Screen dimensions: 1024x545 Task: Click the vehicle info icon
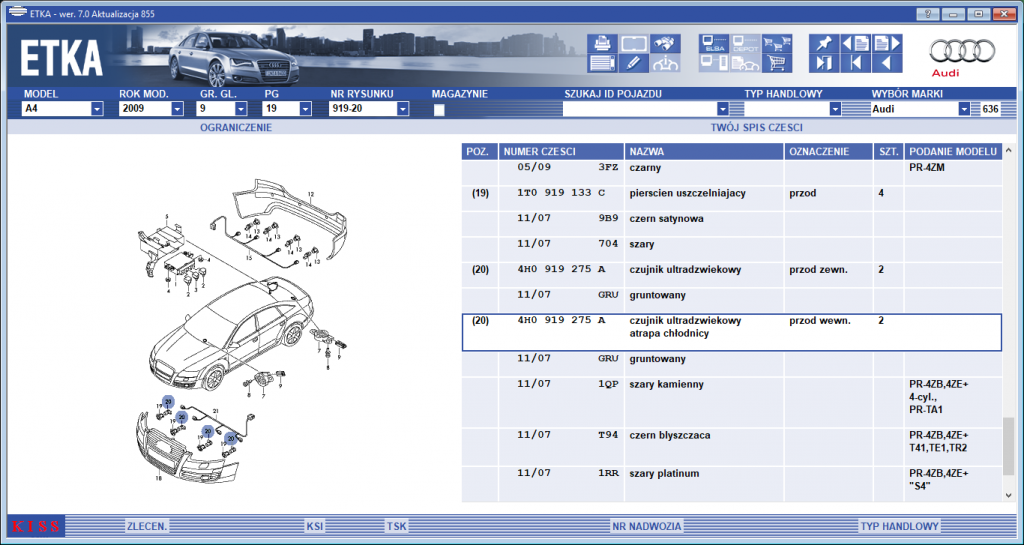665,63
